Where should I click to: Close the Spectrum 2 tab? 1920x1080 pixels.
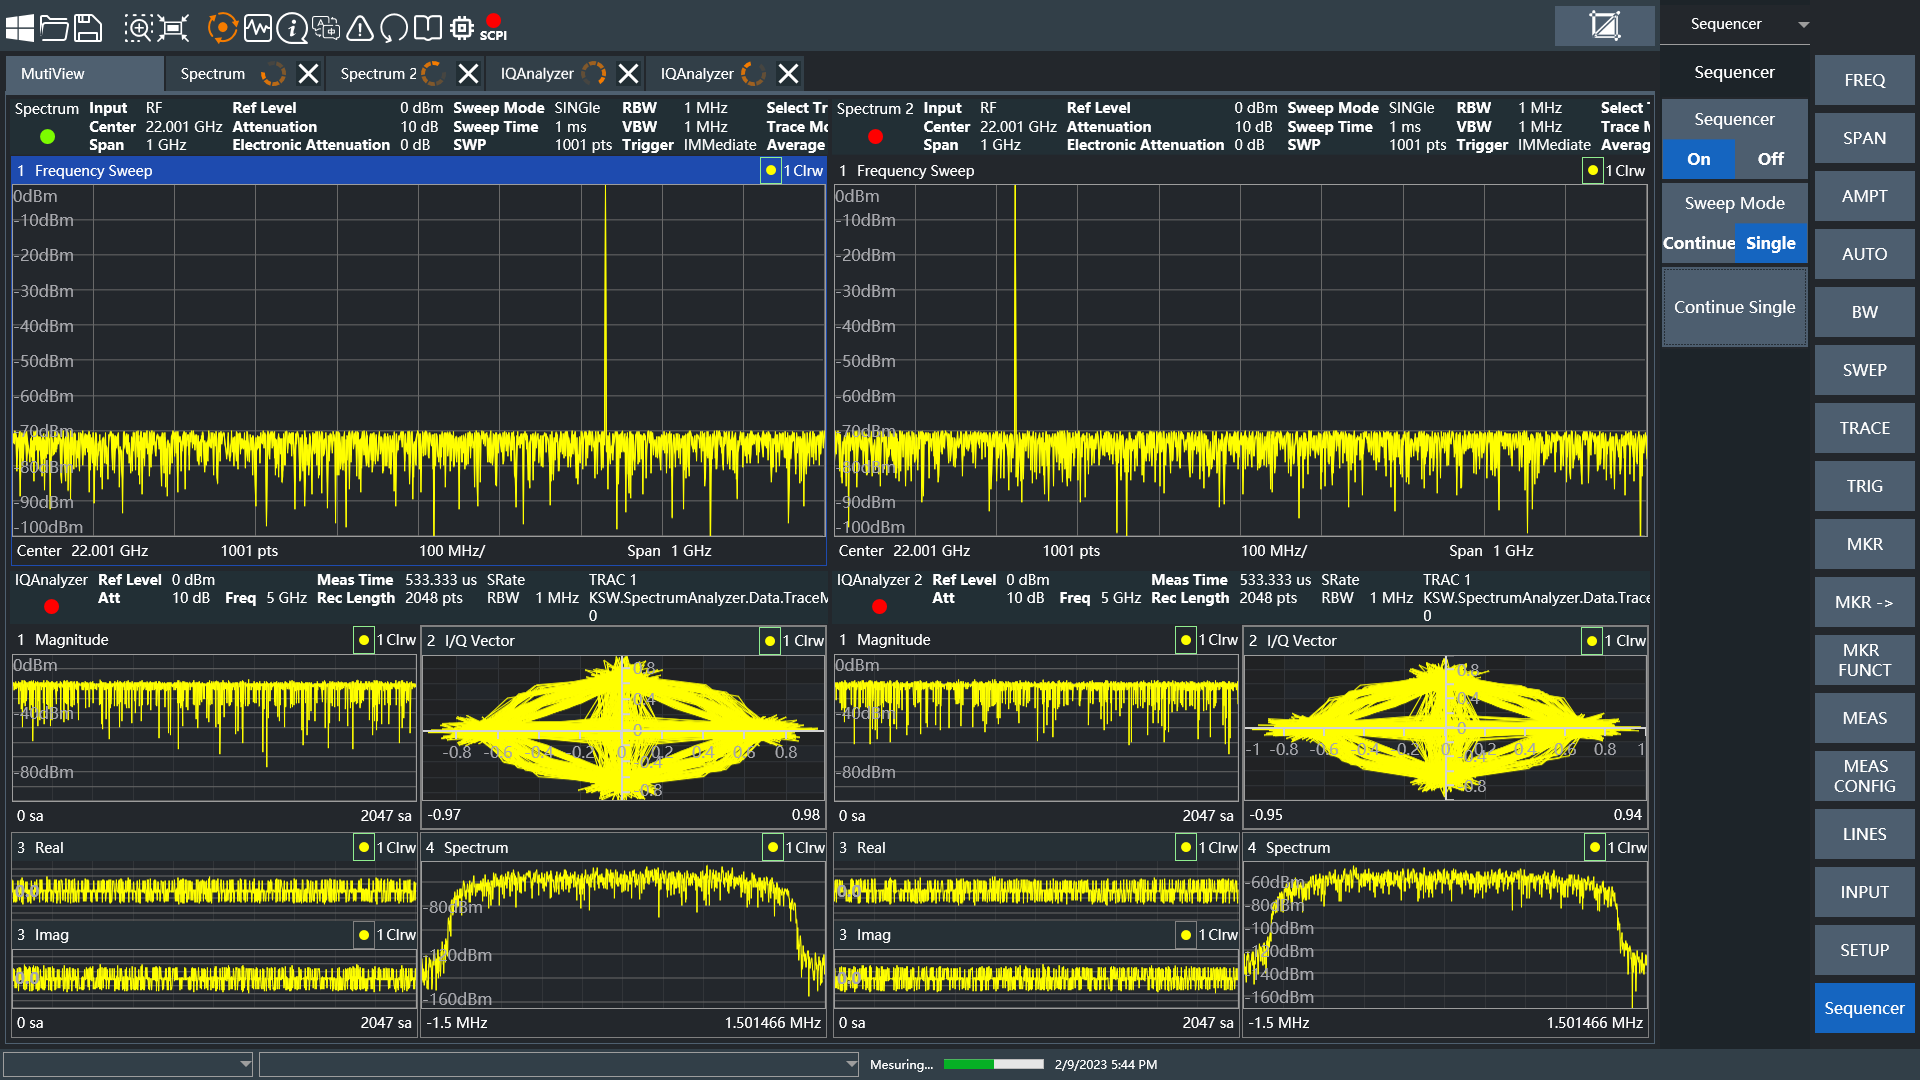(468, 73)
